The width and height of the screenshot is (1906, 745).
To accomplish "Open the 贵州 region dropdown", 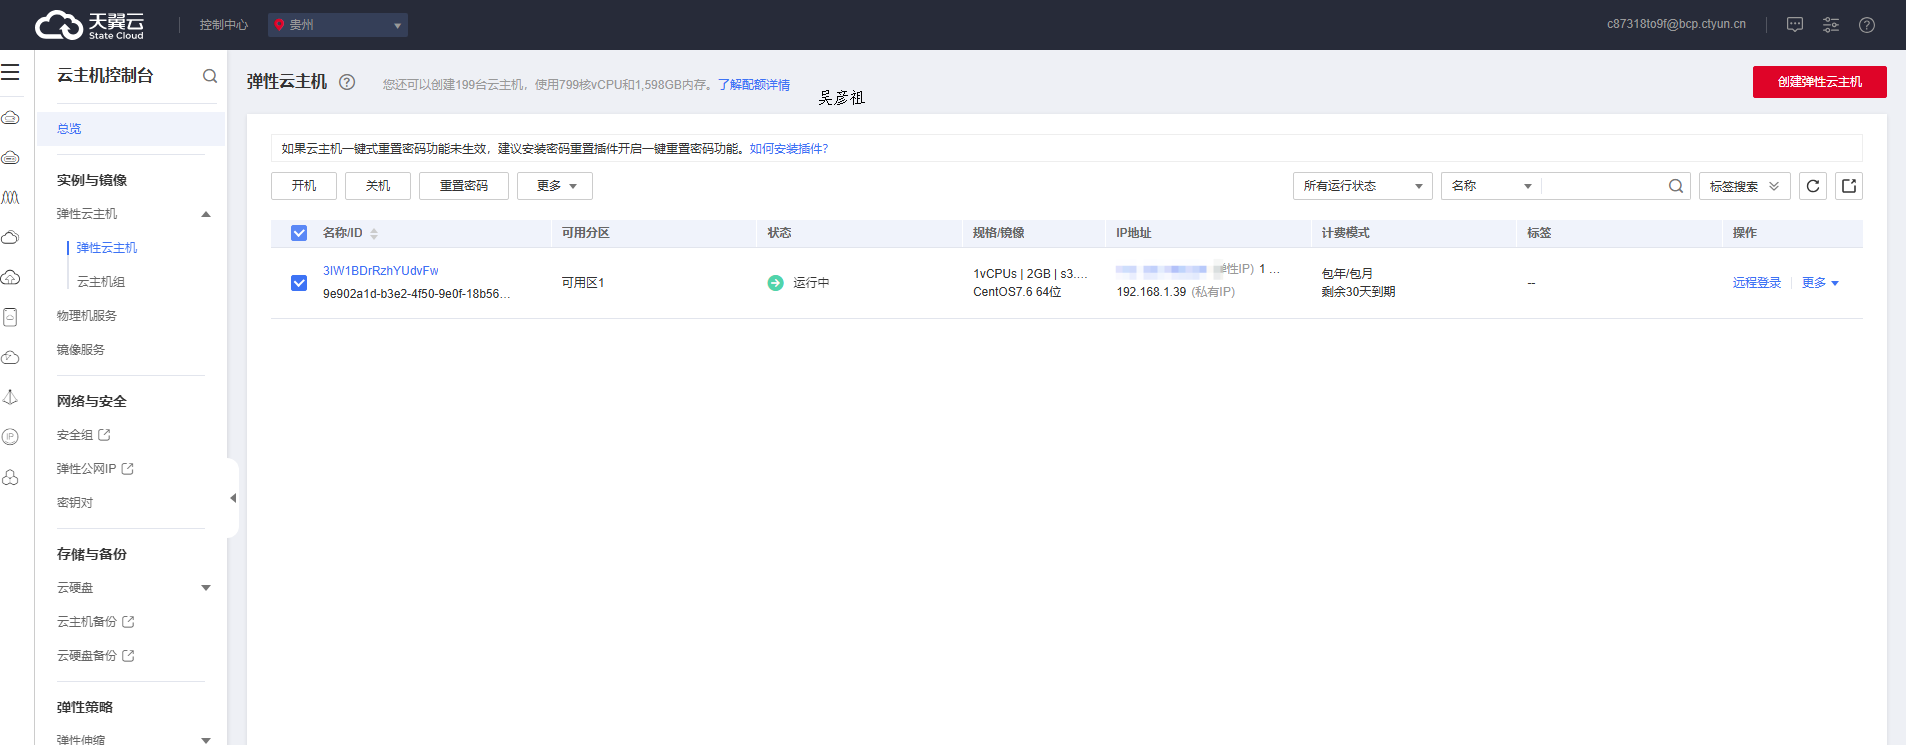I will (x=338, y=25).
